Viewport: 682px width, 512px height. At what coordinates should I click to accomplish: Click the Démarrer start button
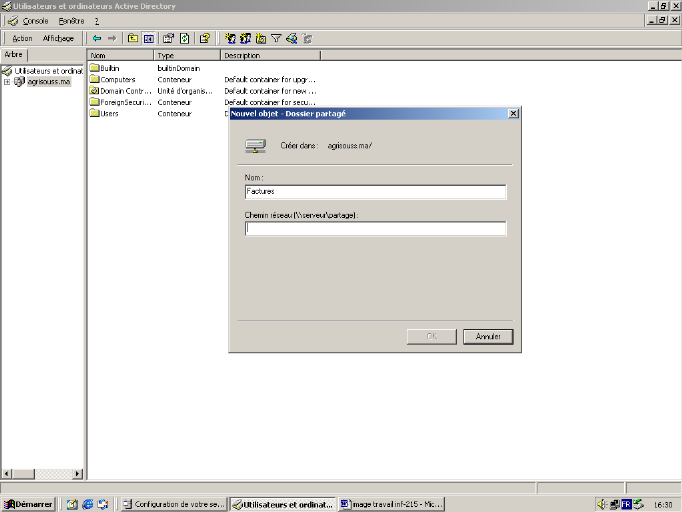[28, 504]
